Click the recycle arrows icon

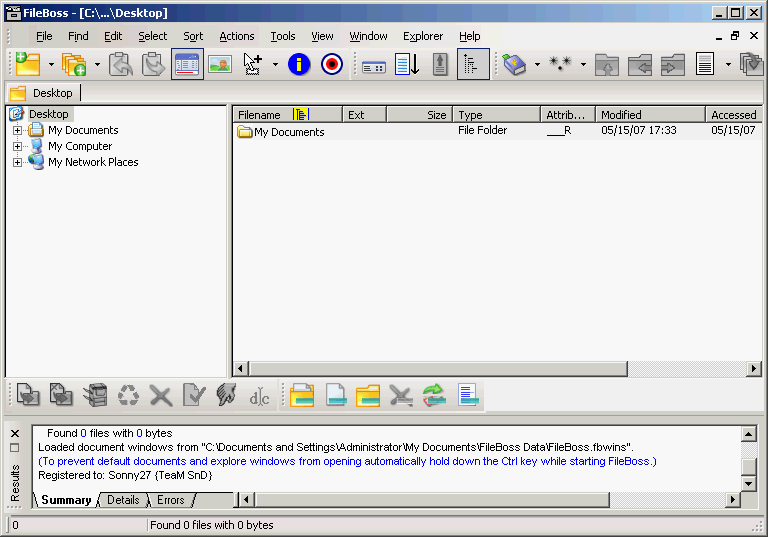pyautogui.click(x=128, y=394)
